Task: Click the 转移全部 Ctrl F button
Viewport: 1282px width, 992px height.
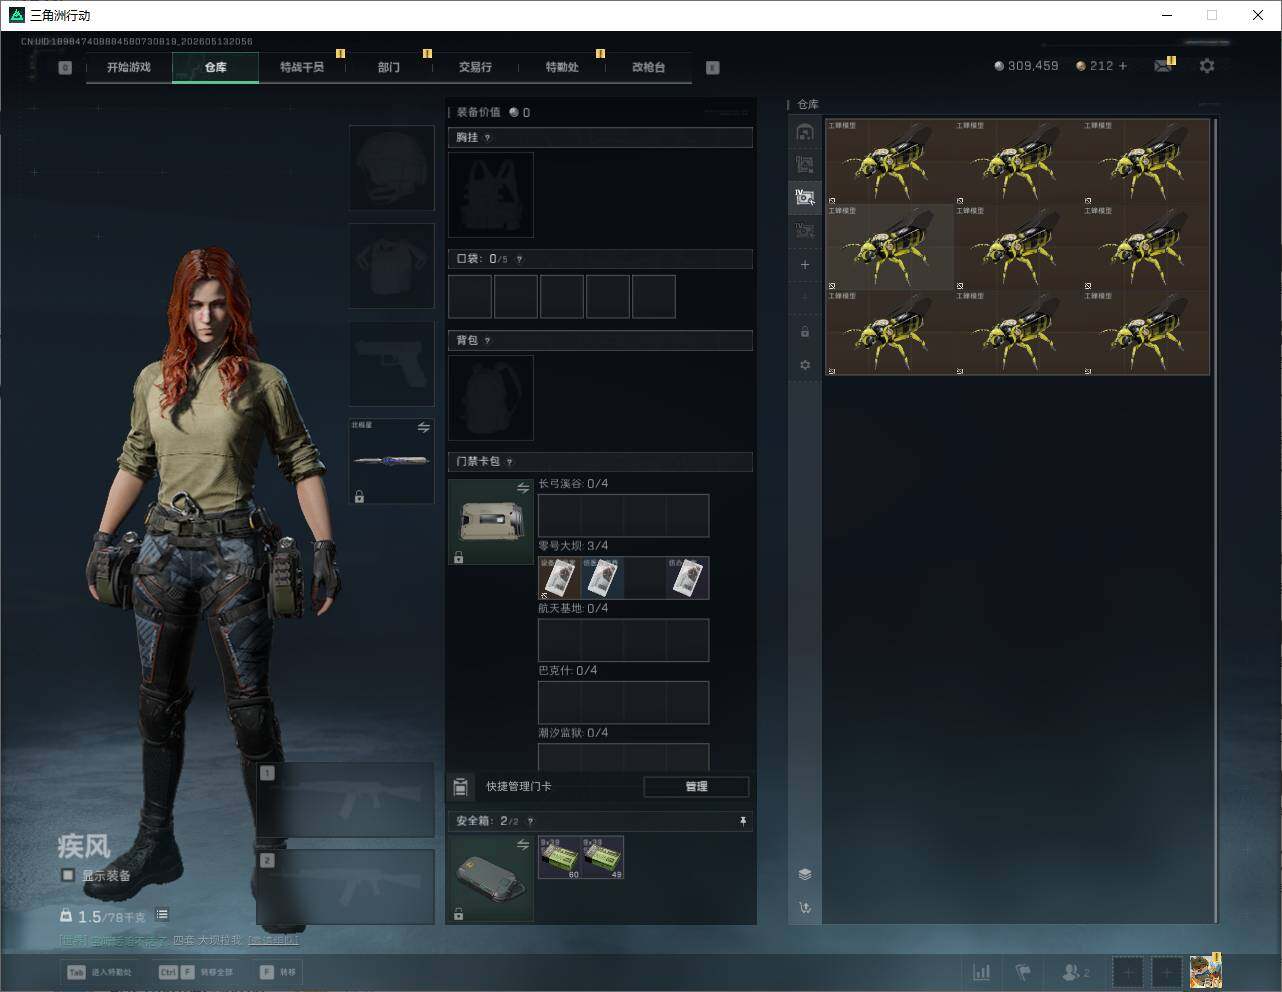Action: coord(196,972)
